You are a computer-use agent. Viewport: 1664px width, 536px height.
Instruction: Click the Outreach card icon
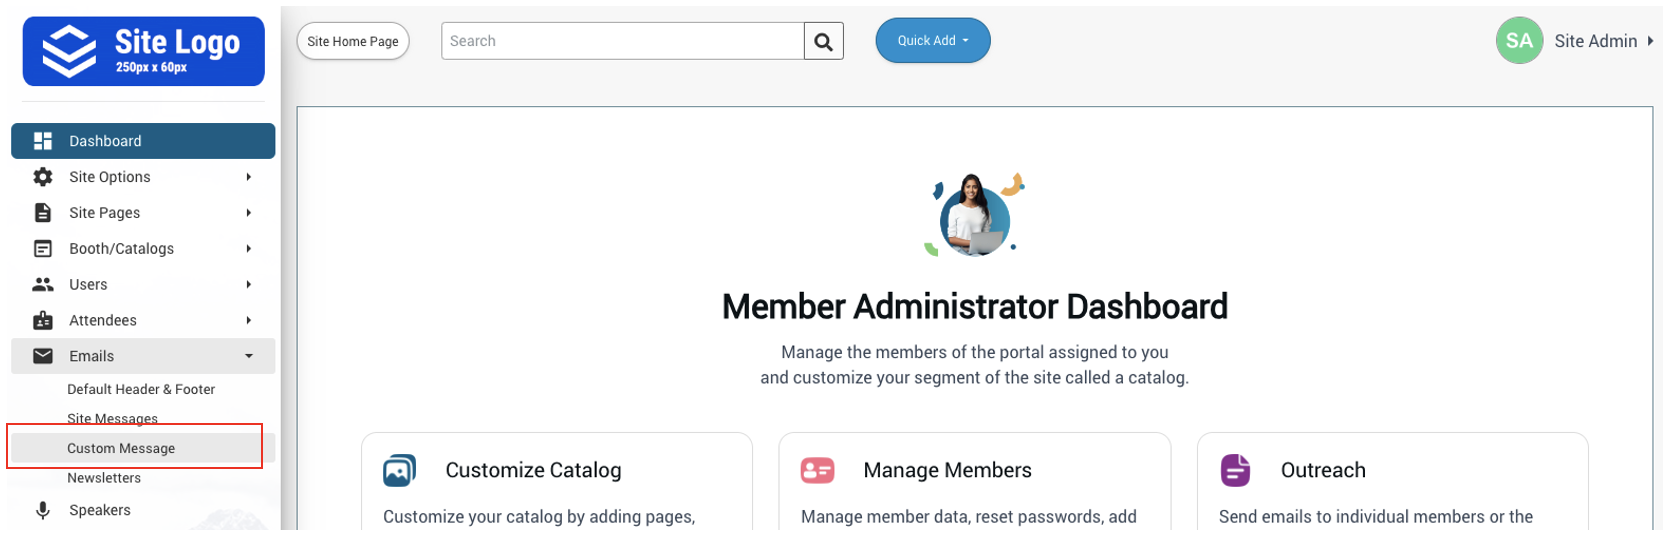pyautogui.click(x=1235, y=470)
